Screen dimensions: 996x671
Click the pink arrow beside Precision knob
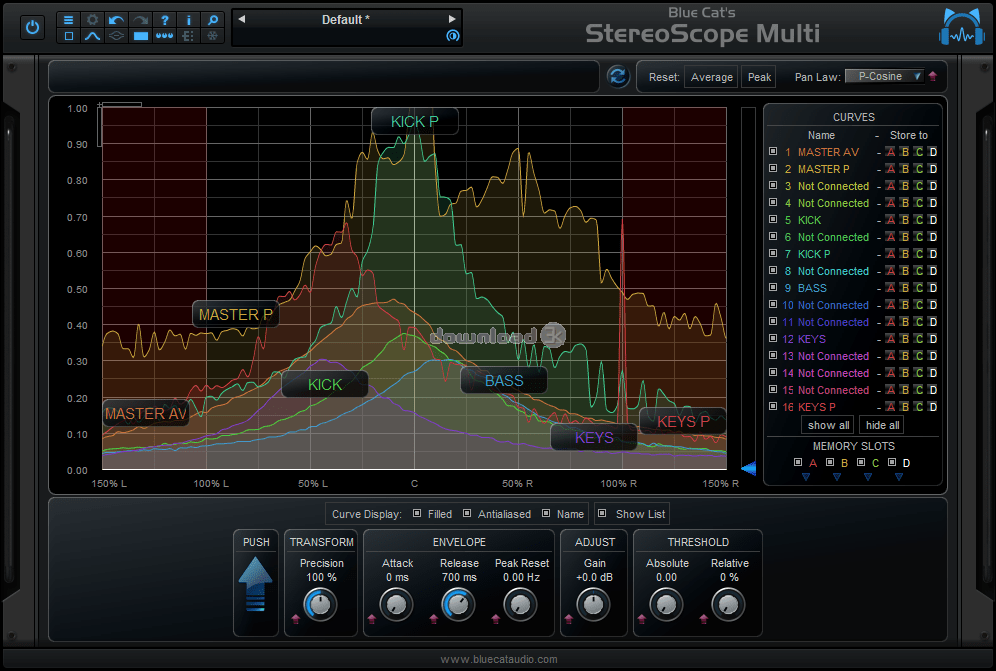click(x=295, y=619)
